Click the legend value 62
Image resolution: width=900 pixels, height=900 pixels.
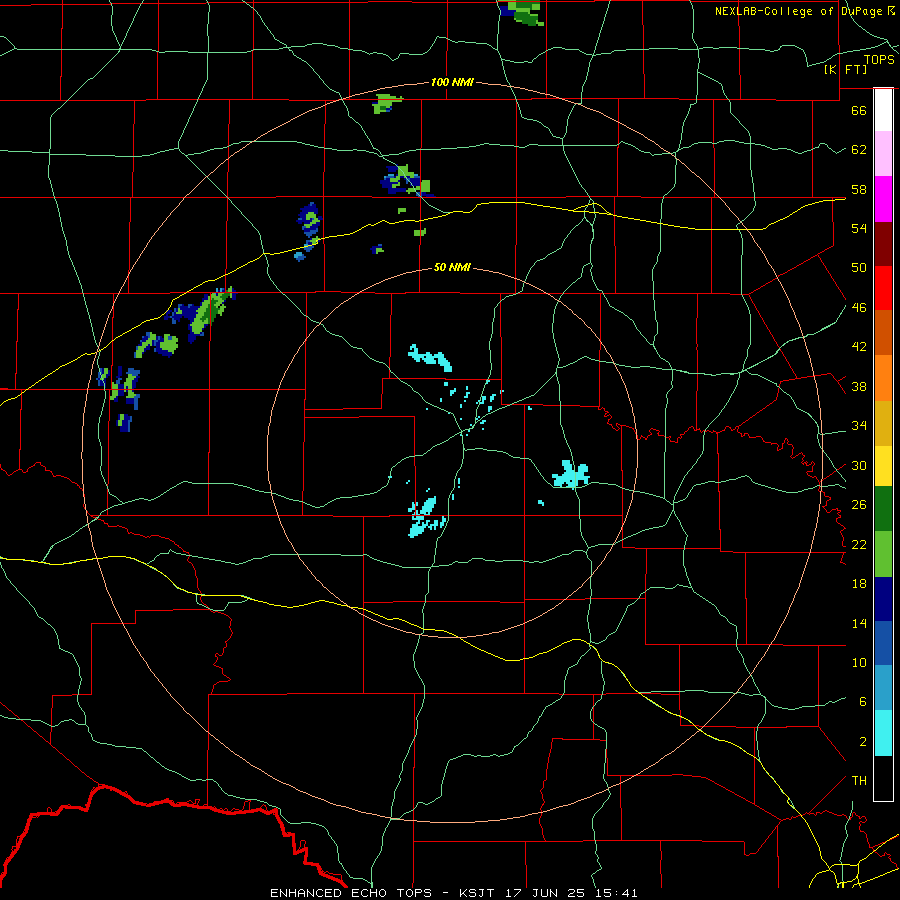[x=859, y=150]
